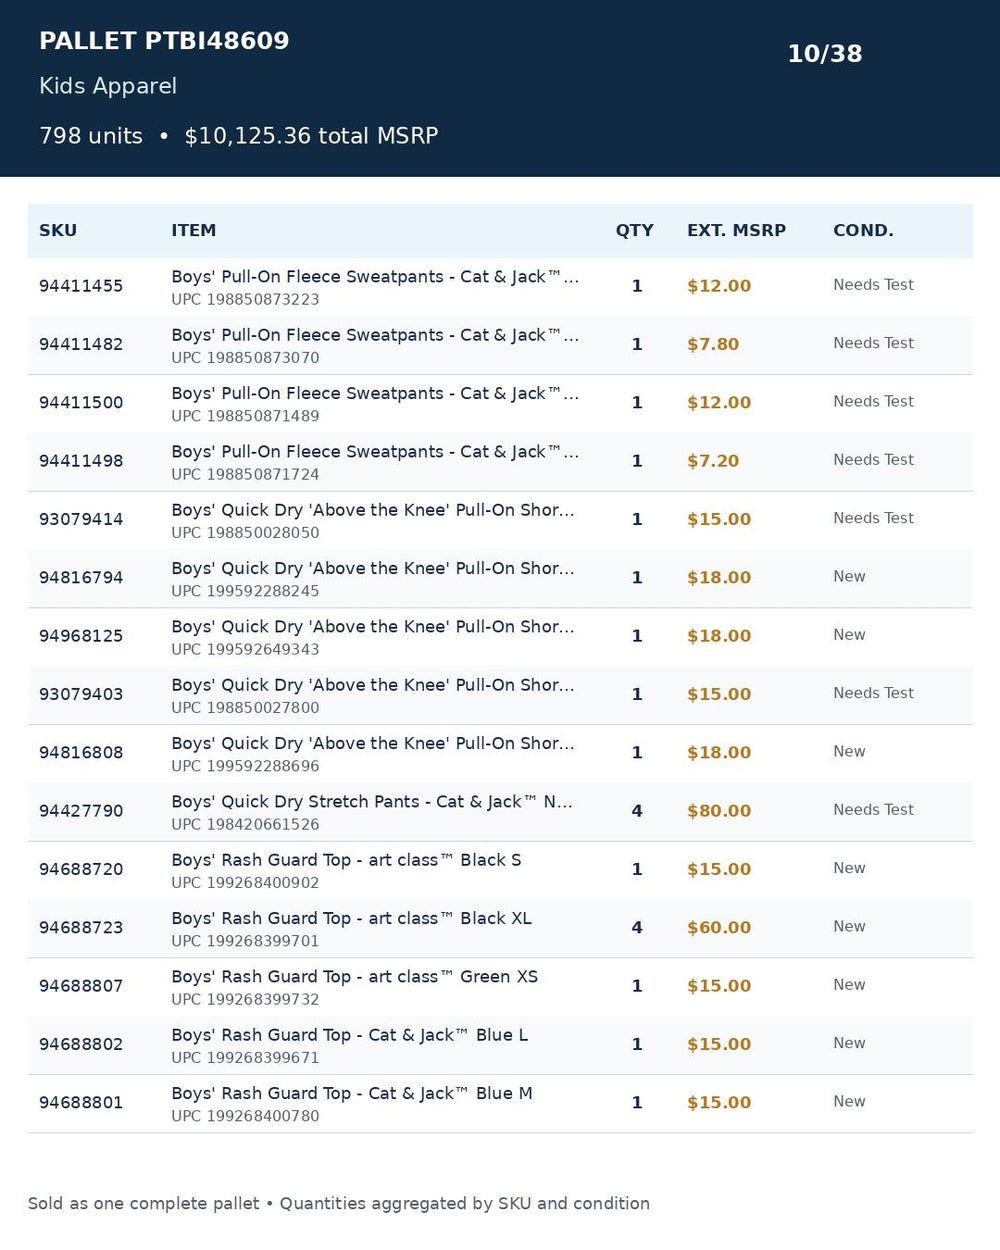Select Rash Guard Top Green XS item
The height and width of the screenshot is (1250, 1000).
[x=354, y=977]
